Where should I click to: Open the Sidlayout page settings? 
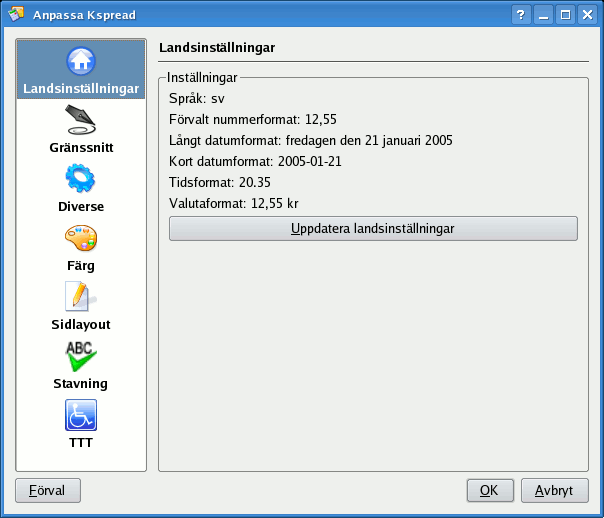pos(81,298)
